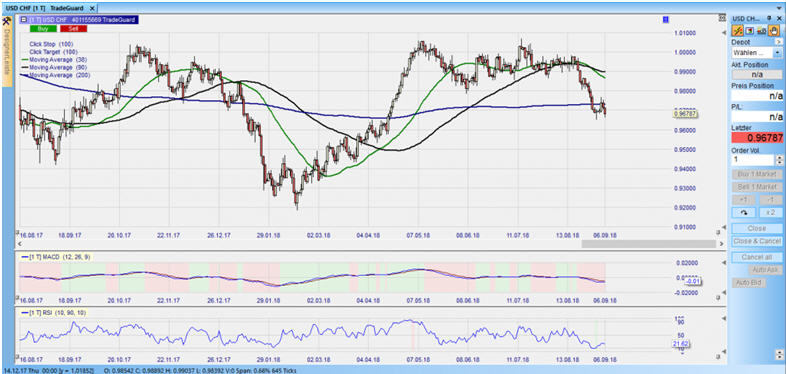Click the +1 volume button
This screenshot has height=374, width=786.
[744, 200]
